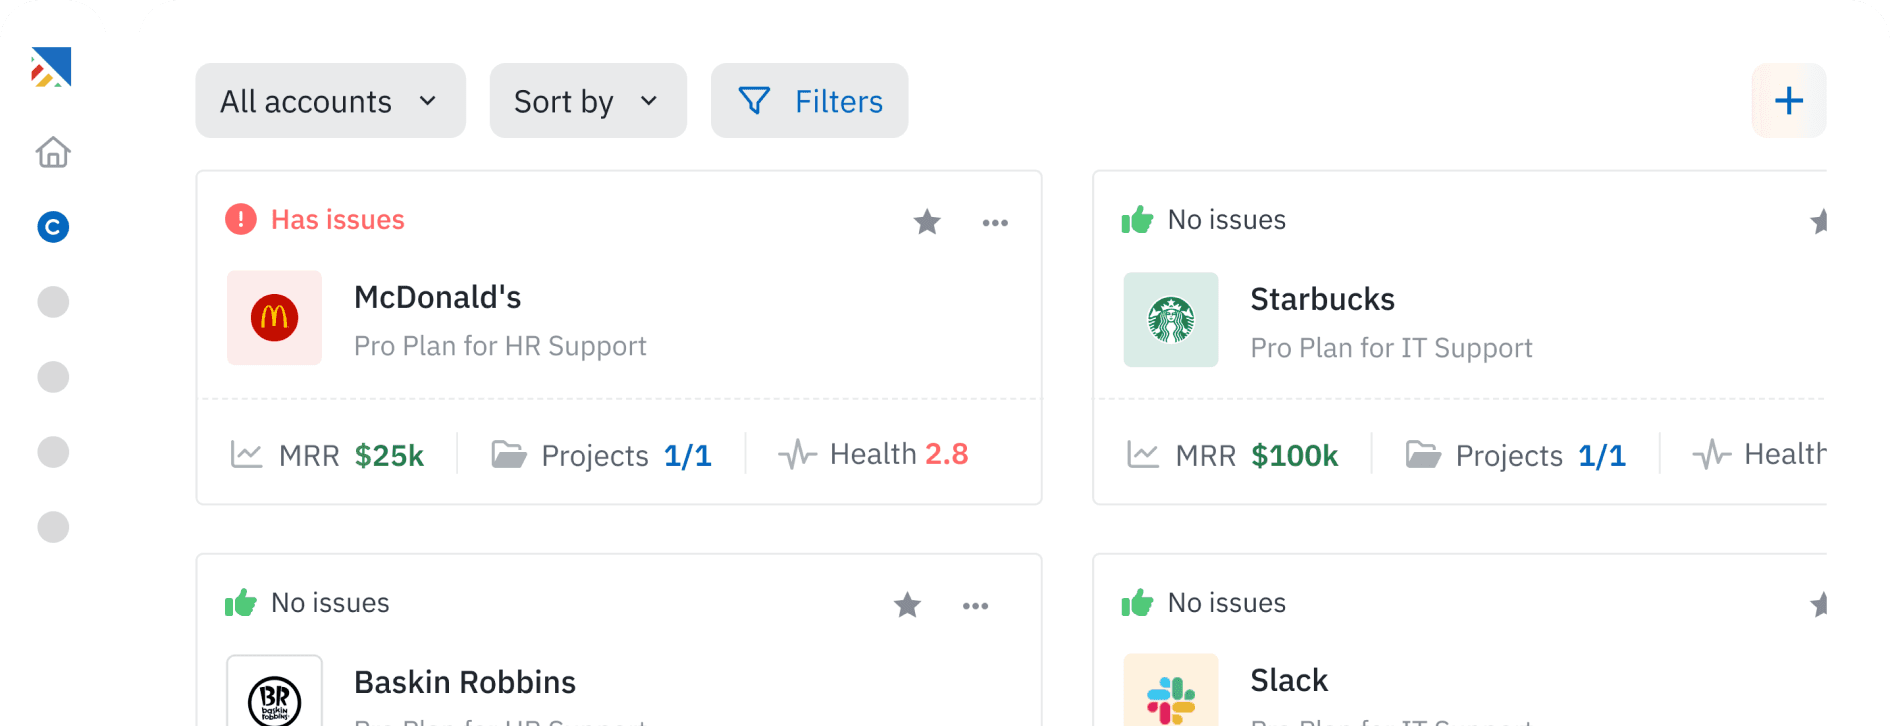Click the Has issues status label
Screen dimensions: 1890x726
click(x=338, y=219)
